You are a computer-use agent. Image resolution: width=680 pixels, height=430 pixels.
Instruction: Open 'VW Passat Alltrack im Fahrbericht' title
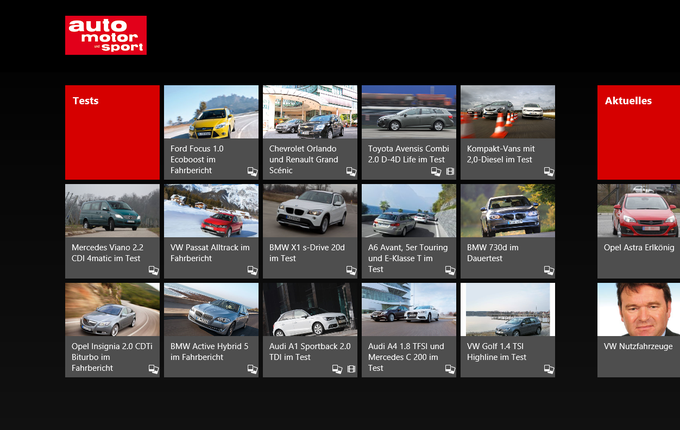[210, 253]
